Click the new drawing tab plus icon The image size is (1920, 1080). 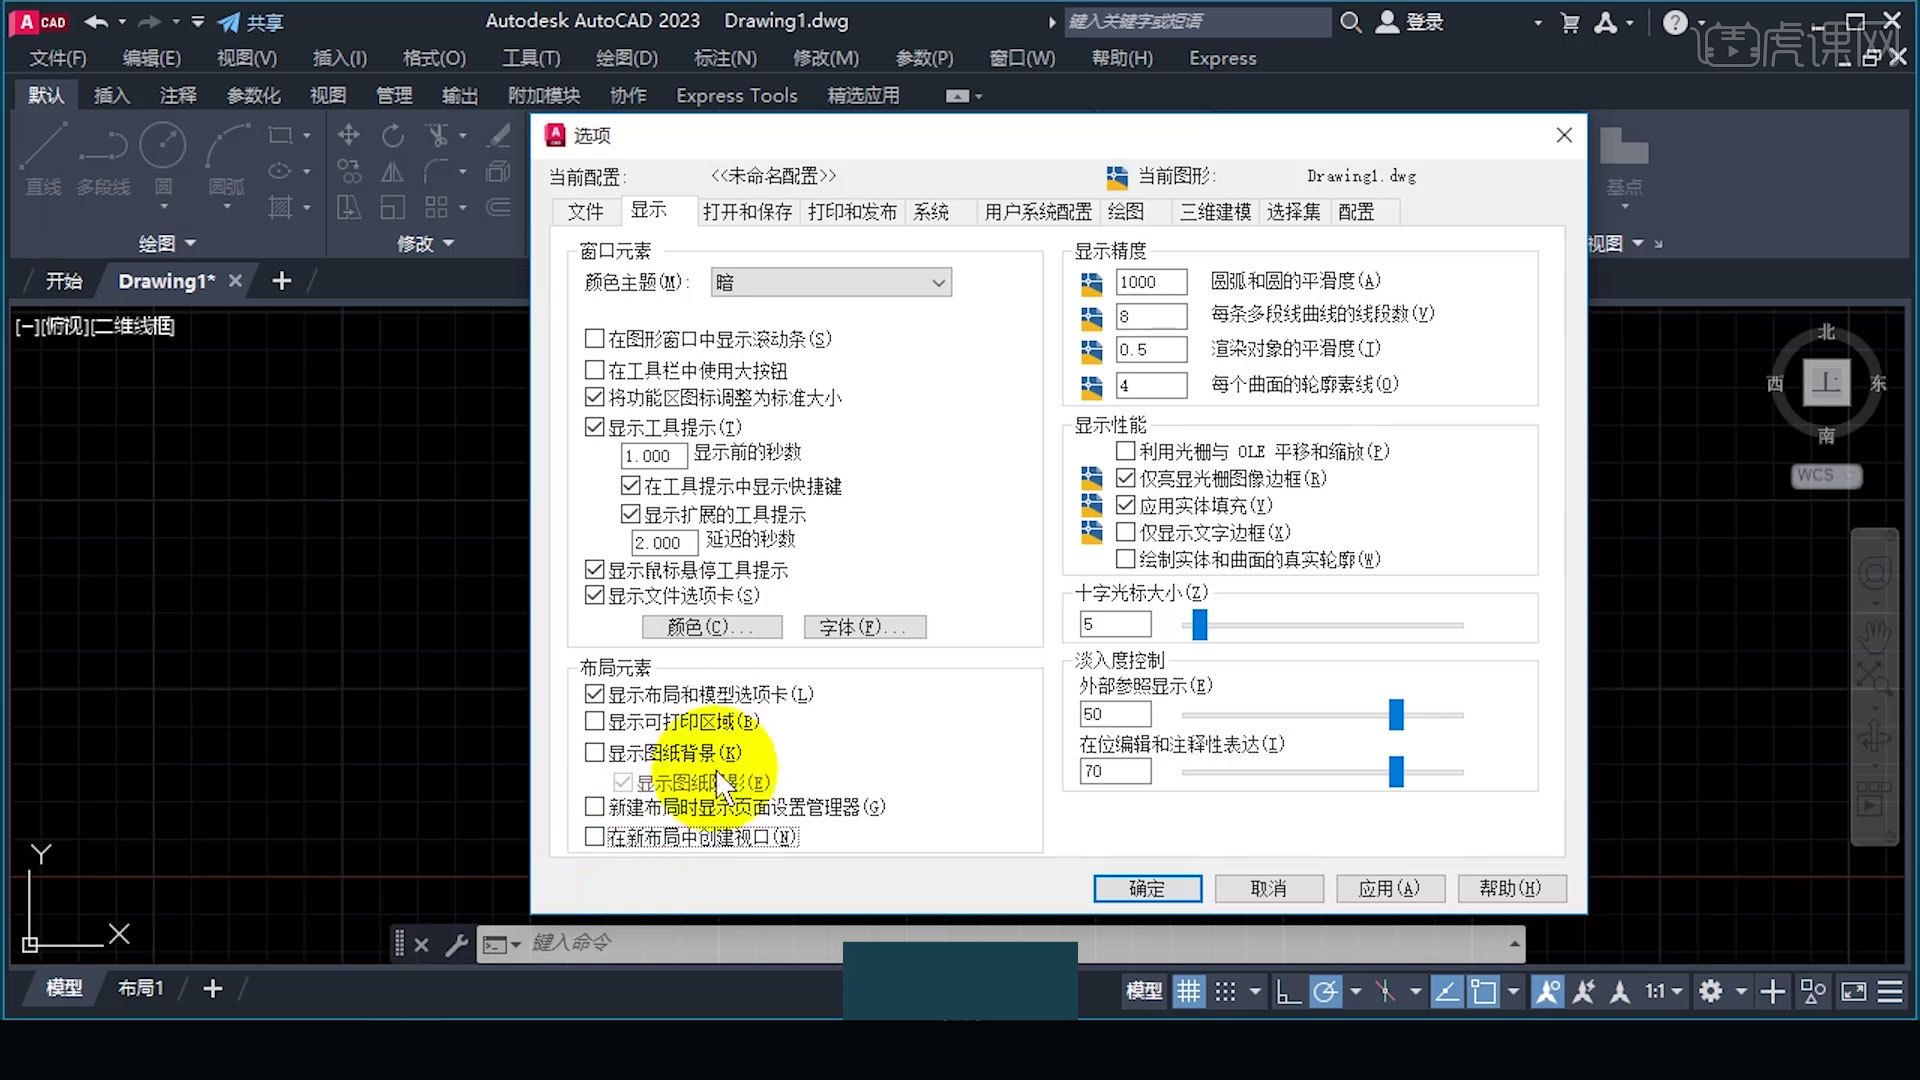coord(282,281)
